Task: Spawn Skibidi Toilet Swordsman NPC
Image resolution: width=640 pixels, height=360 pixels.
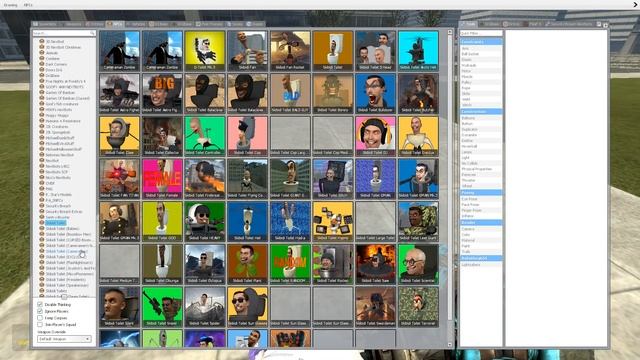Action: pos(376,307)
